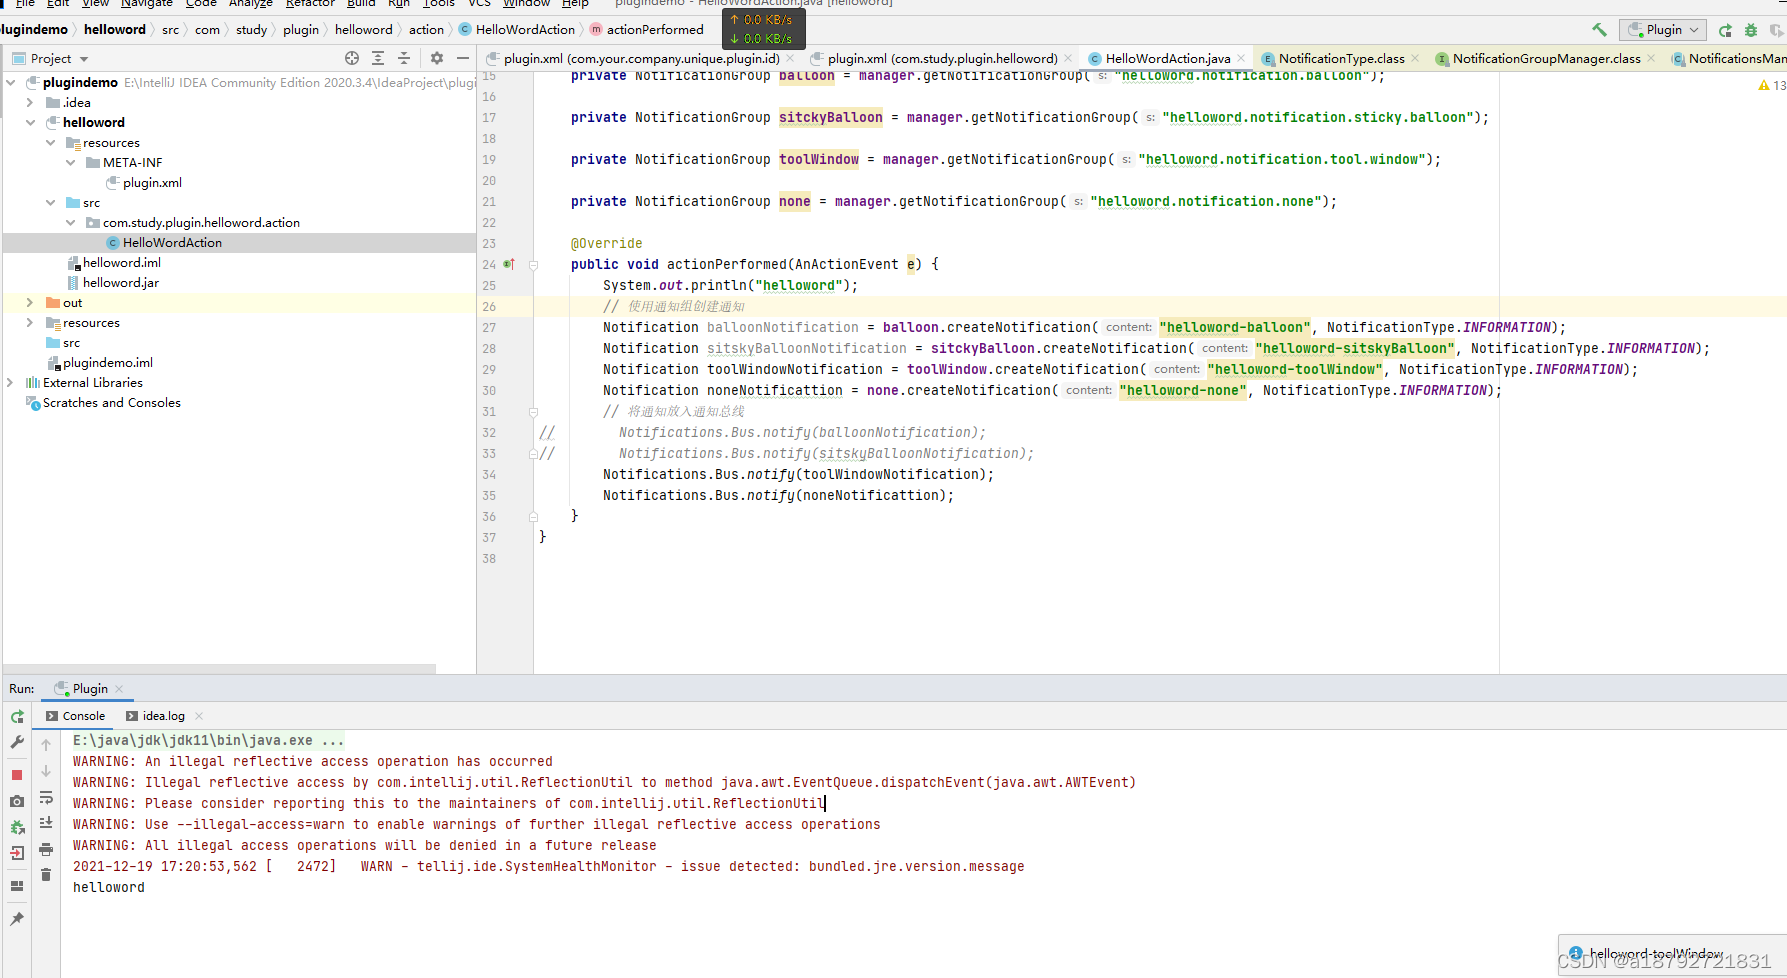
Task: Switch to NotificationType.class editor tab
Action: (1341, 58)
